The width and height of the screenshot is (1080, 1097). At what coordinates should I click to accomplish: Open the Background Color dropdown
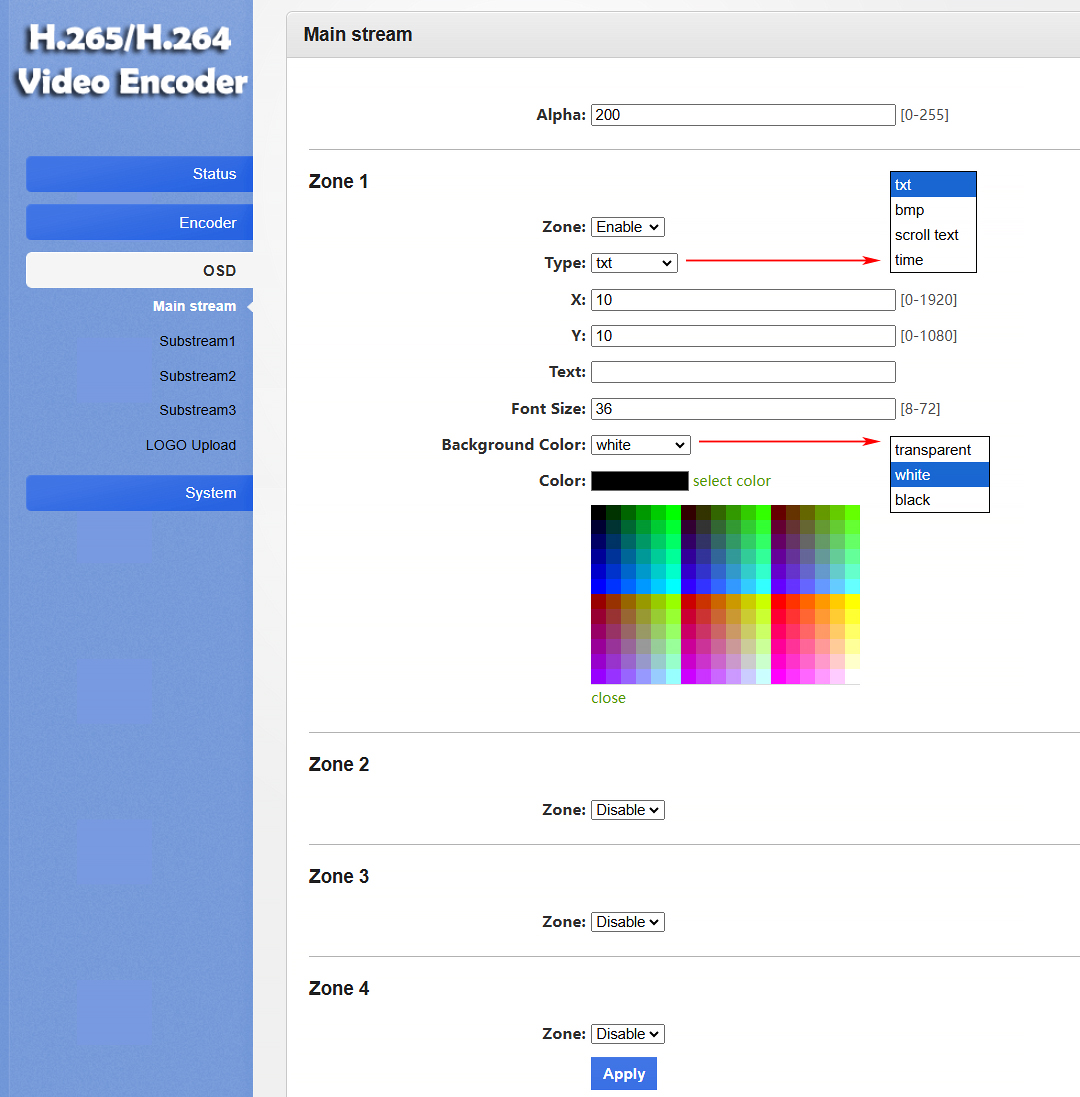click(x=640, y=445)
